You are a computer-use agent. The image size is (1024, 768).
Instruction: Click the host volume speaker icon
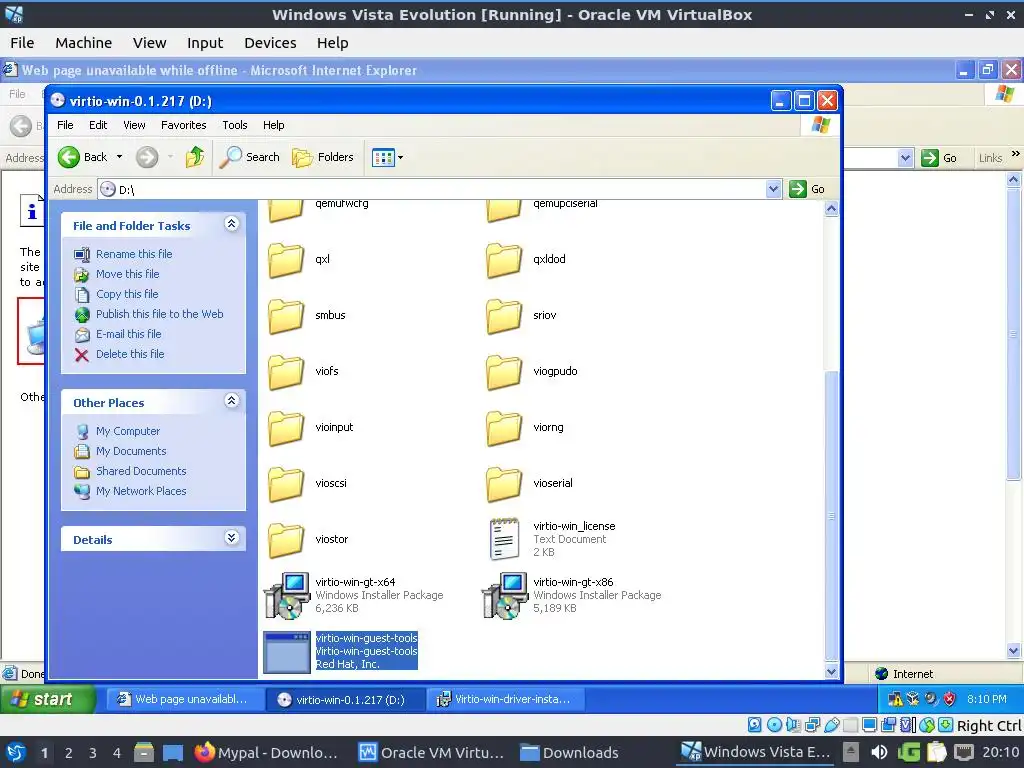coord(879,752)
